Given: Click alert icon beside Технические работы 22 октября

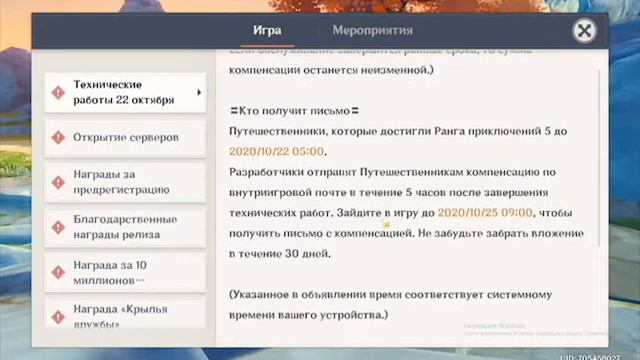Looking at the screenshot, I should point(58,93).
